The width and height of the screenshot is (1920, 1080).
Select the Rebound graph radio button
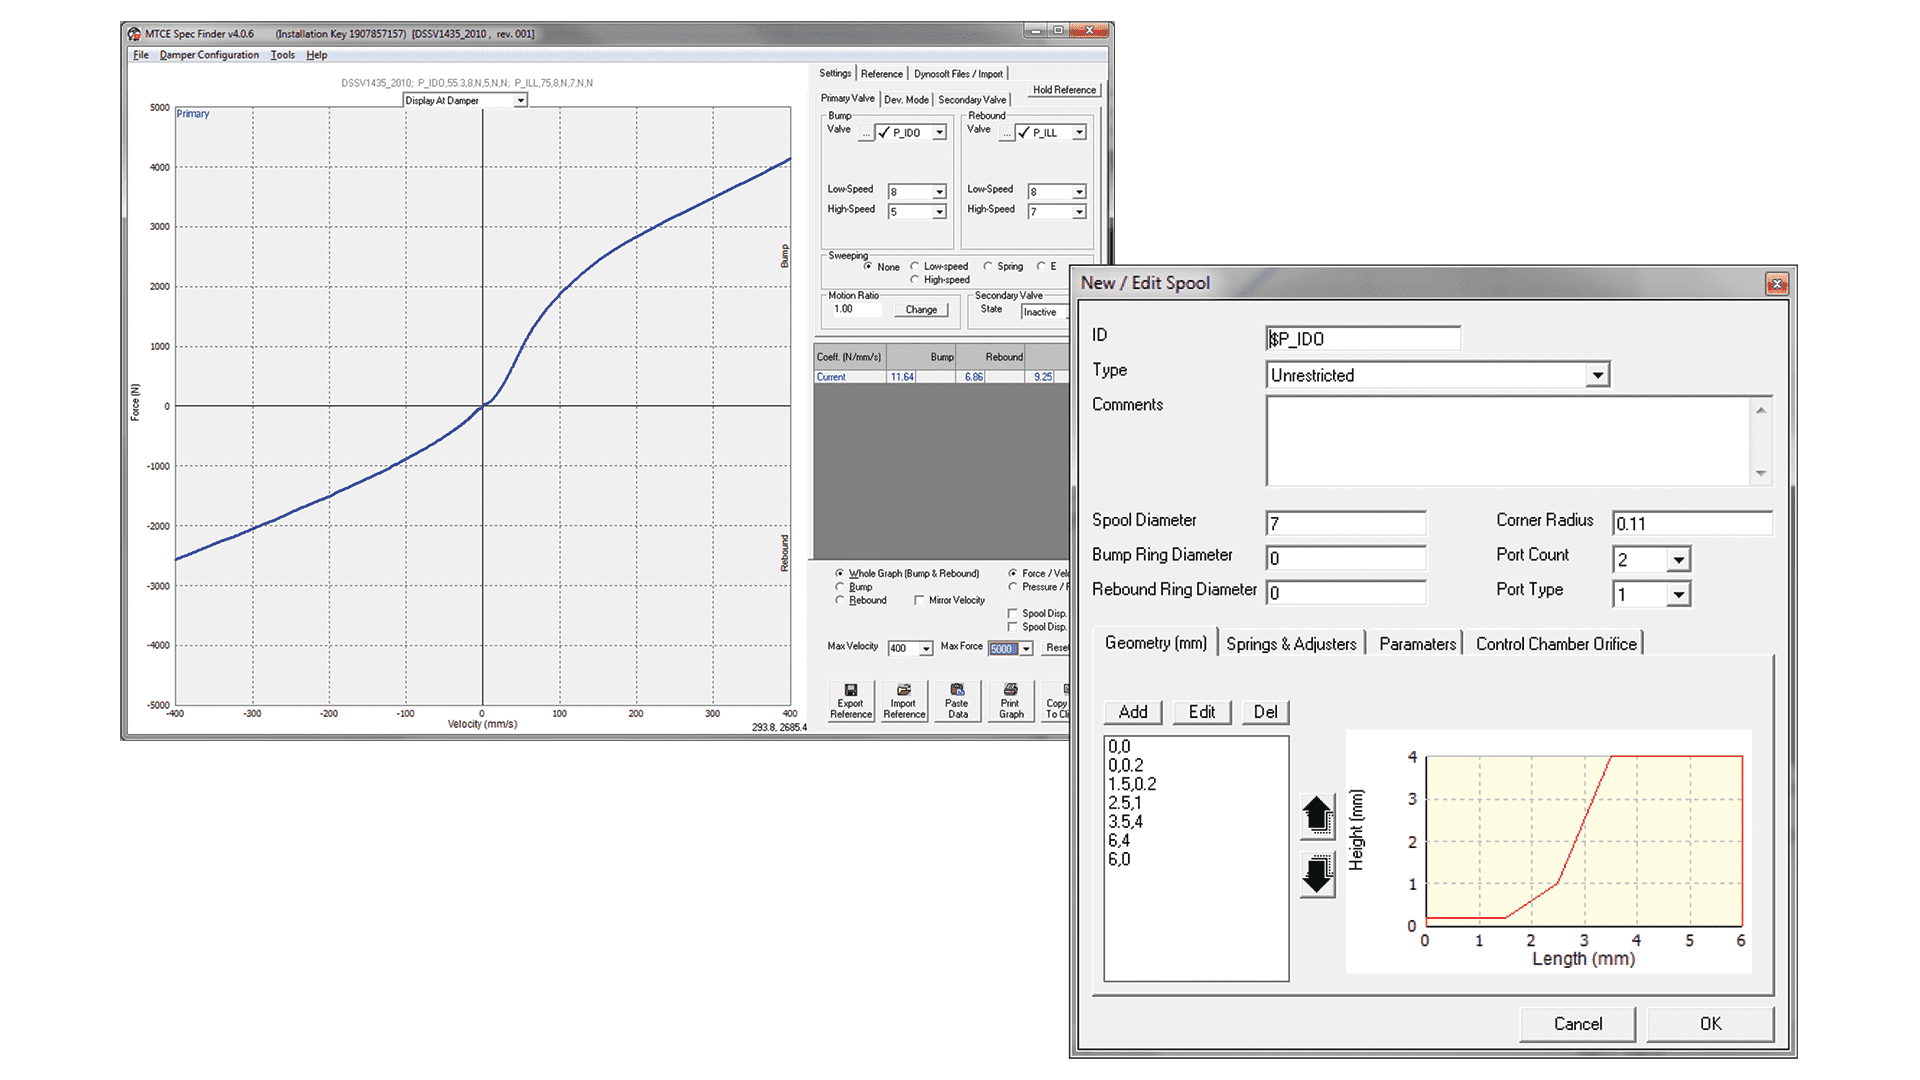click(x=840, y=601)
